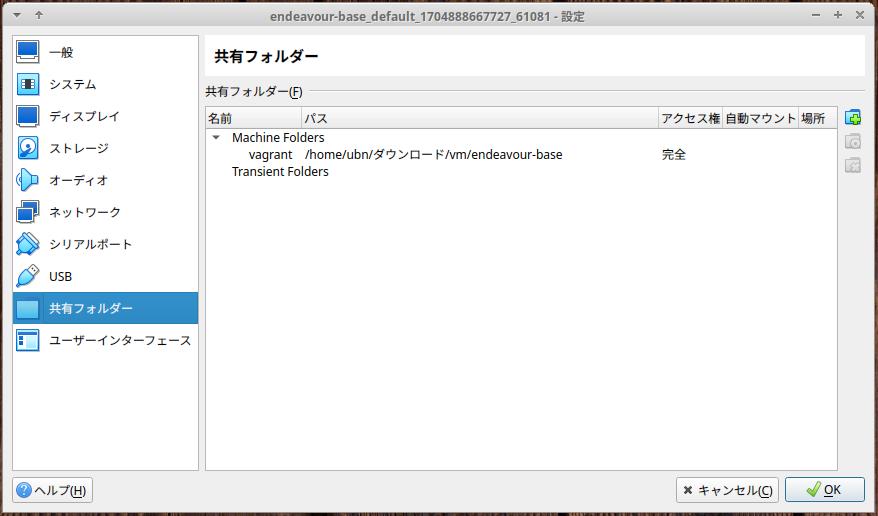Open help with the ヘルプ button
878x516 pixels.
click(53, 490)
